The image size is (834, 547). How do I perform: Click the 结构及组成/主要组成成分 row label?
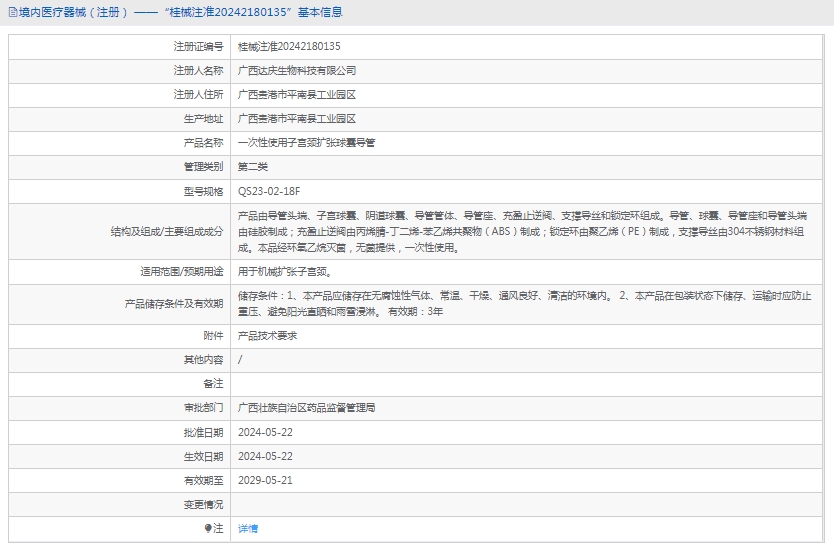tap(167, 231)
